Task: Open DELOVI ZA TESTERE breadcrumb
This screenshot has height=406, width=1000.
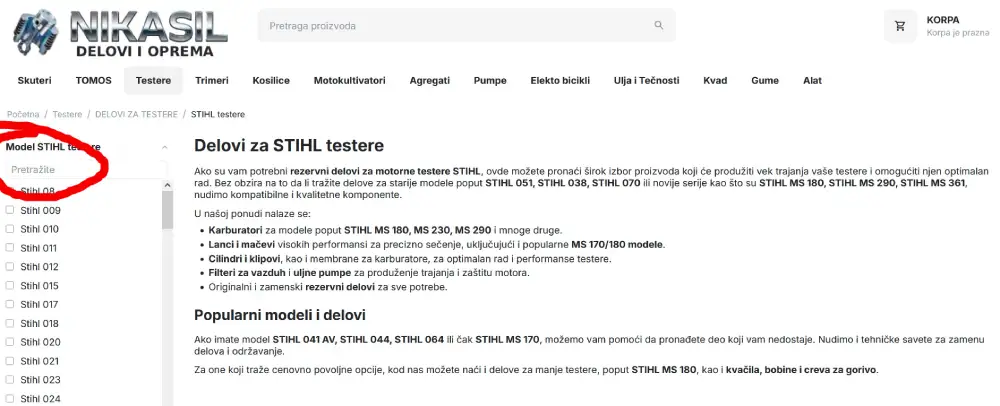Action: click(136, 114)
